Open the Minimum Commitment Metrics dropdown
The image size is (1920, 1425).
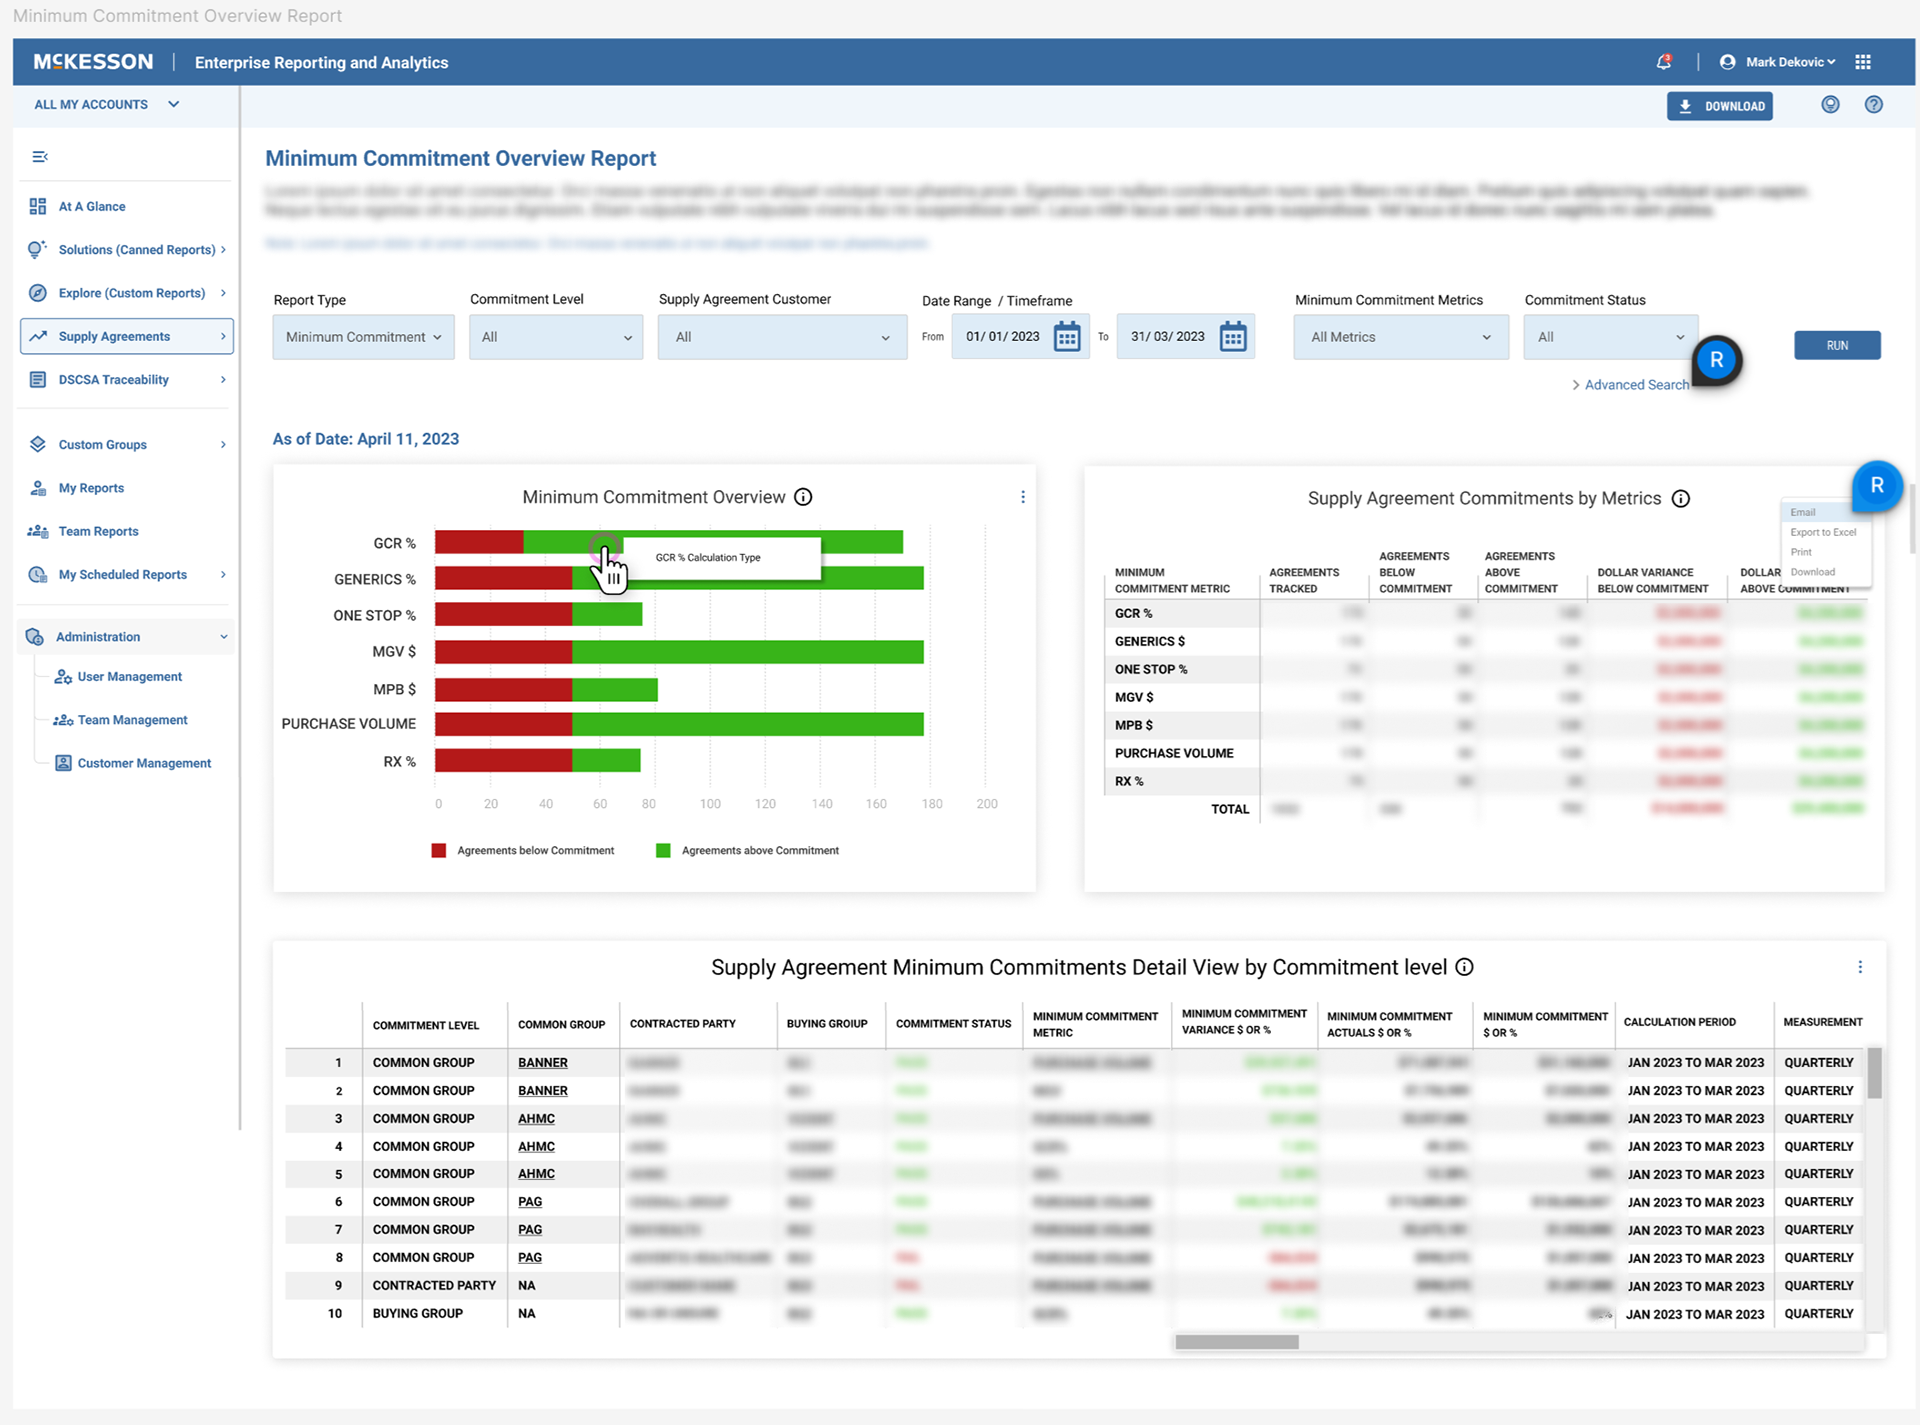1400,337
